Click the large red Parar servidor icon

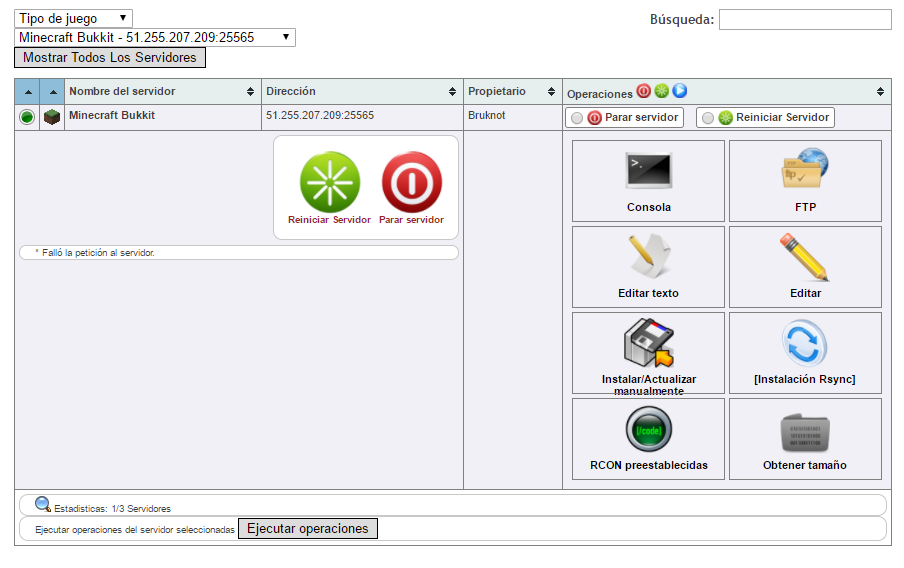click(412, 182)
